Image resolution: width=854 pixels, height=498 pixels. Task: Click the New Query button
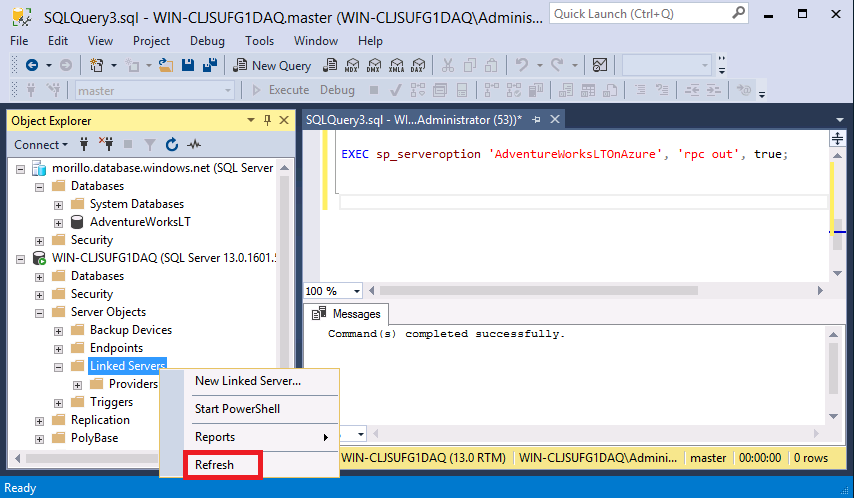click(272, 66)
